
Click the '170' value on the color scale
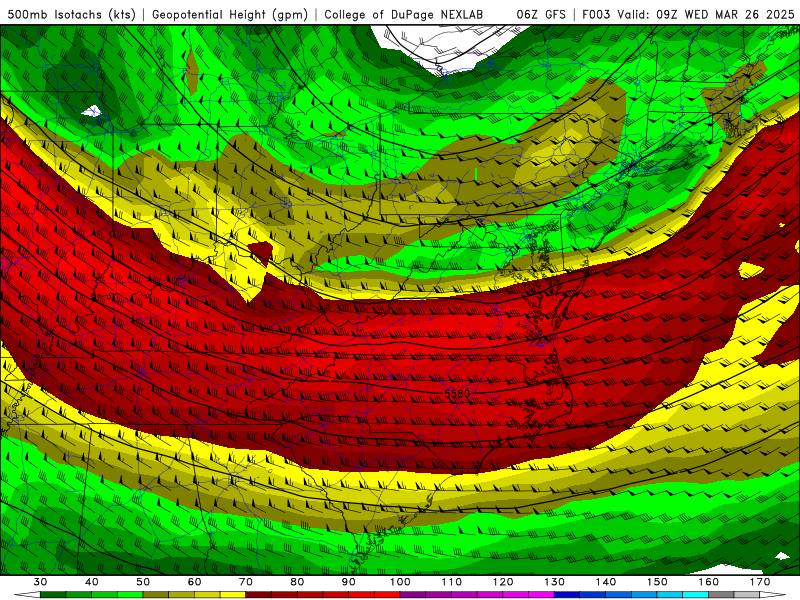pos(760,582)
